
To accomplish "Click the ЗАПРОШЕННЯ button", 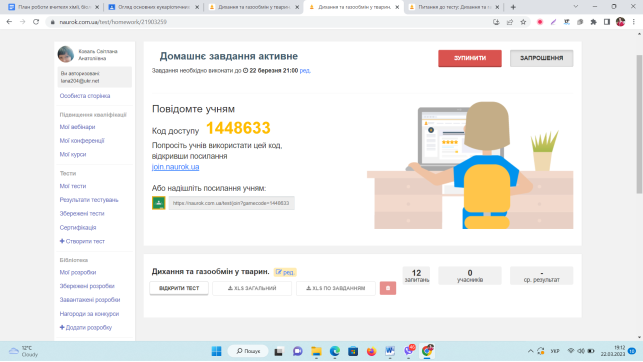I will 541,58.
